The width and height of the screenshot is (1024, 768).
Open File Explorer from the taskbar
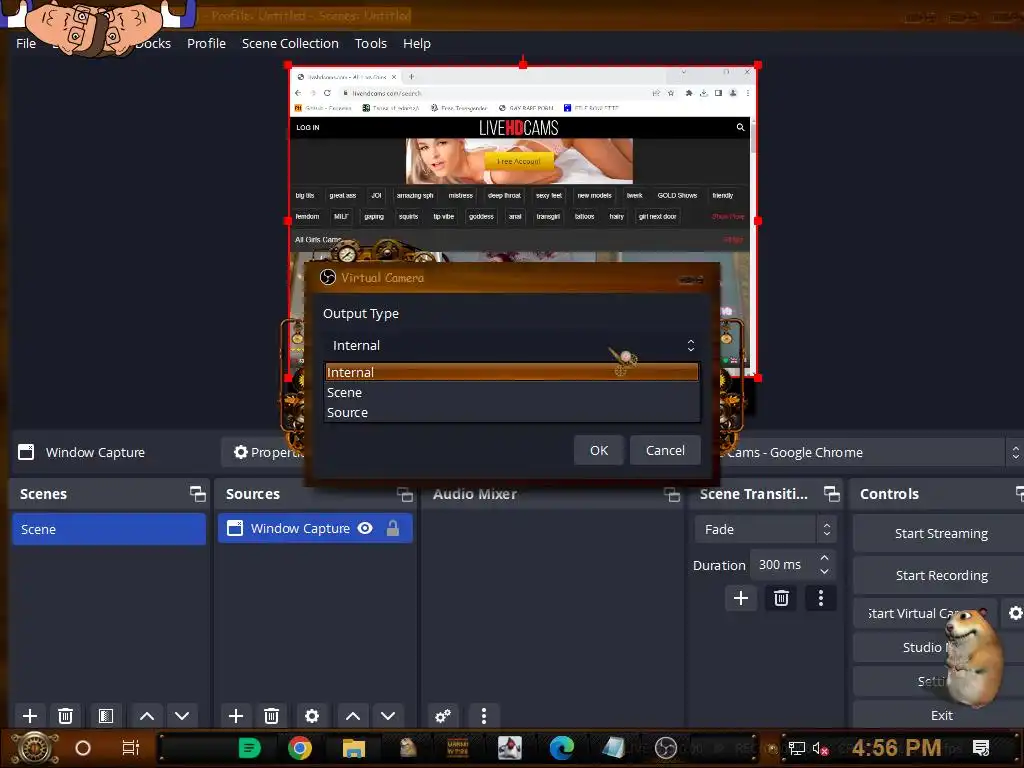tap(353, 748)
